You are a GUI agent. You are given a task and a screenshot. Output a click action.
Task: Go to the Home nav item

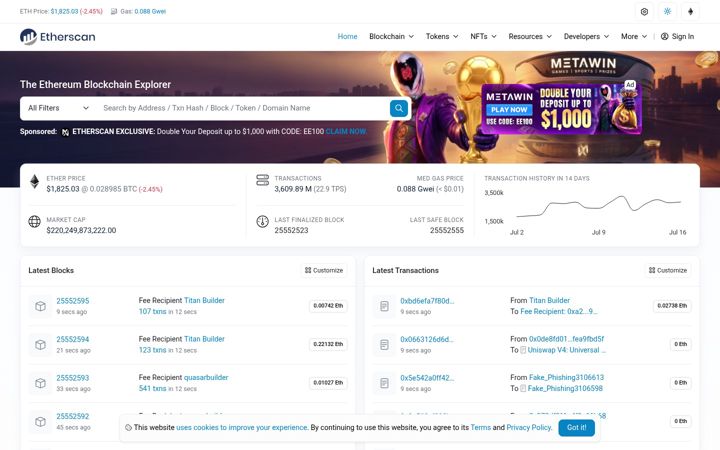pos(347,36)
